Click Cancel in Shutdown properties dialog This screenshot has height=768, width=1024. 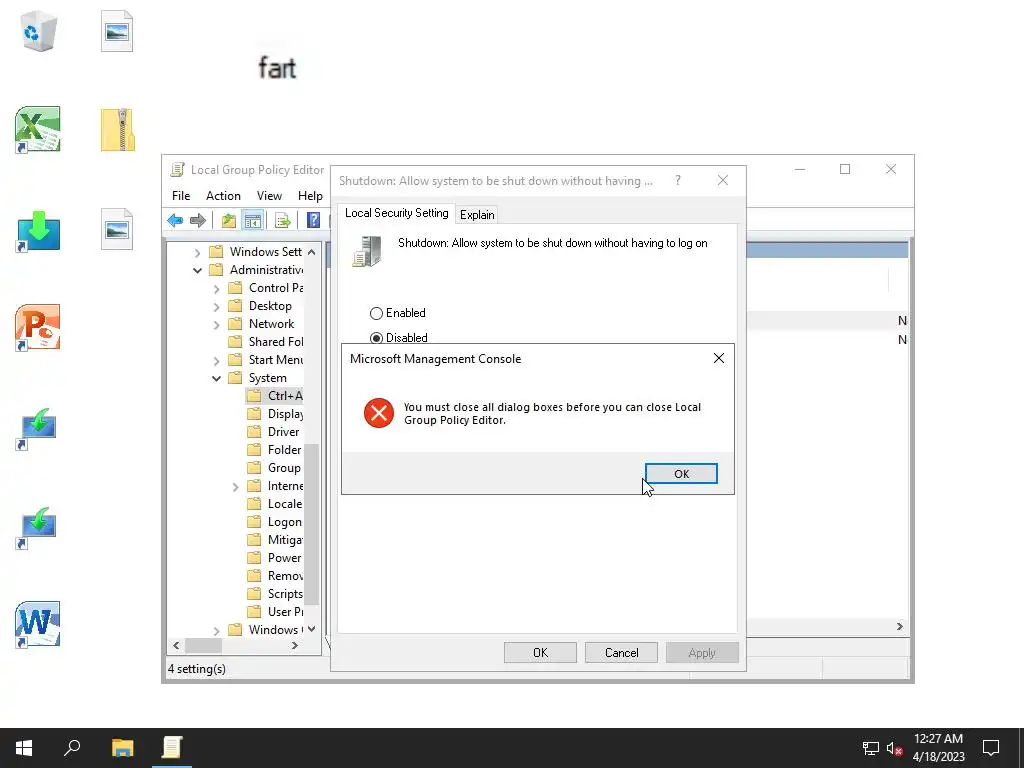coord(621,652)
